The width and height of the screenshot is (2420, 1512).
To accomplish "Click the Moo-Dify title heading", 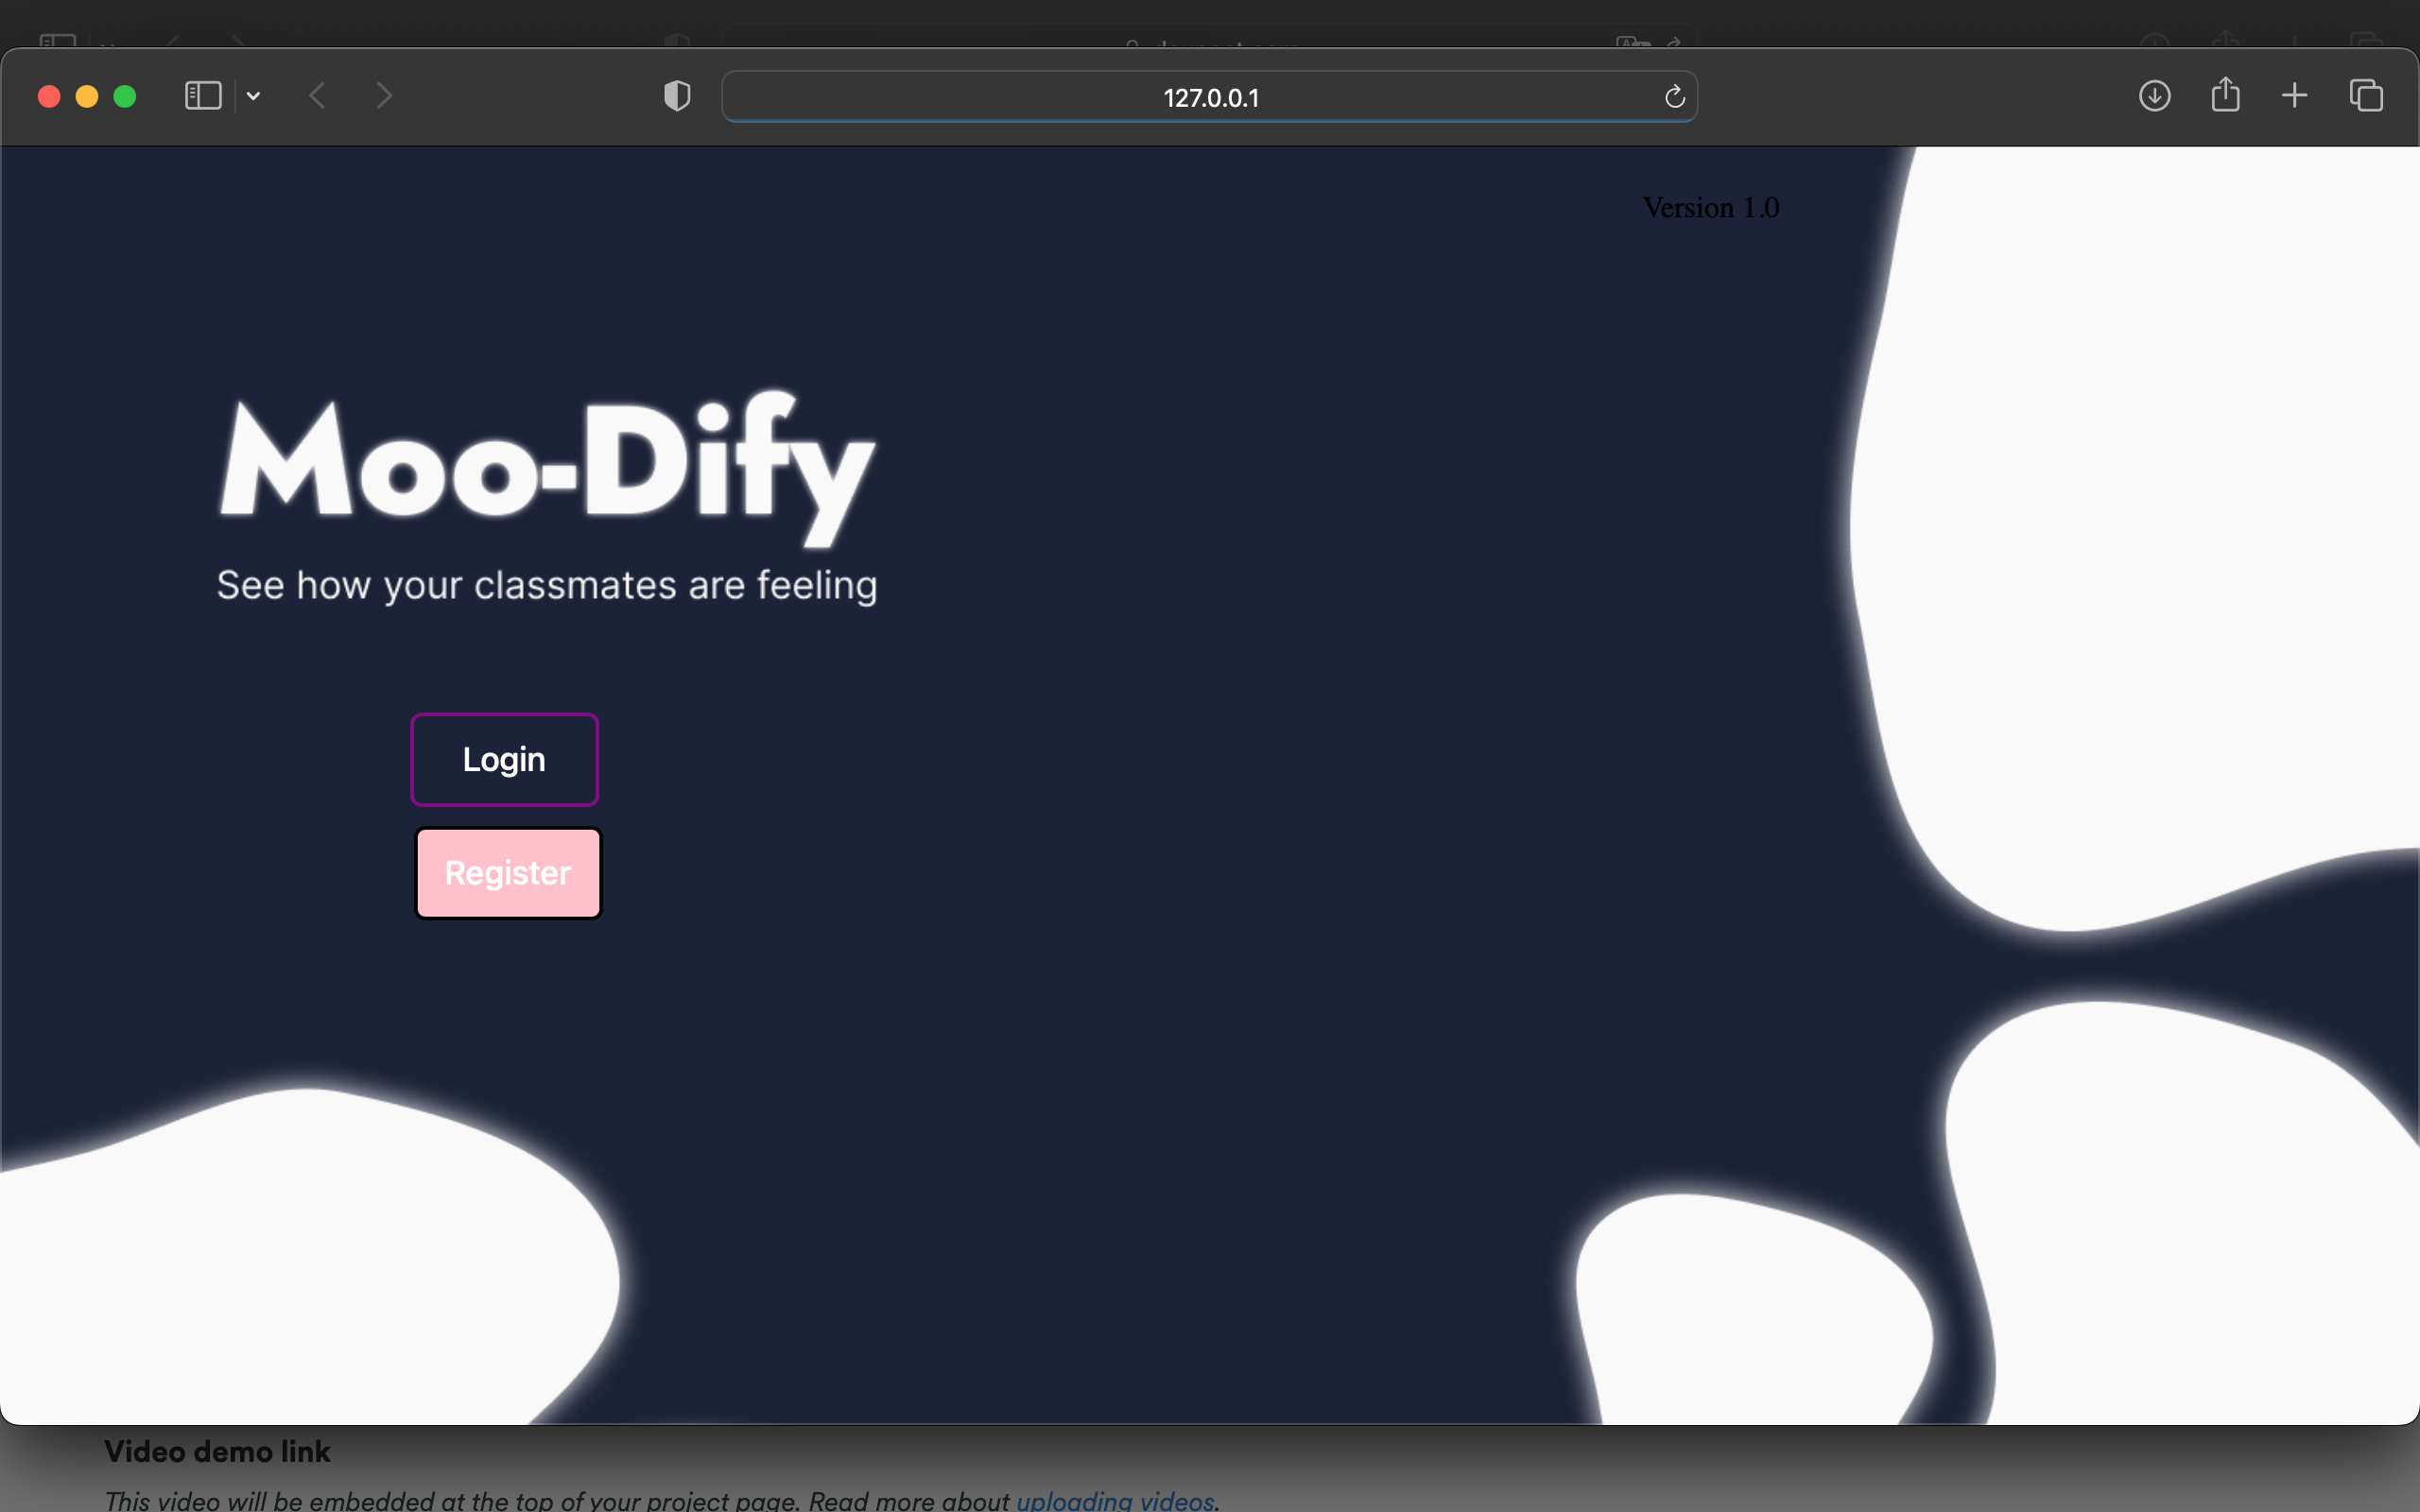I will click(547, 464).
